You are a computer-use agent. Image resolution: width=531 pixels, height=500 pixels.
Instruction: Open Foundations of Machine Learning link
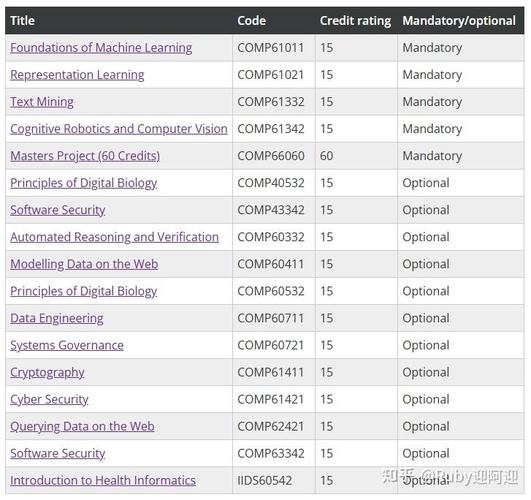(101, 48)
